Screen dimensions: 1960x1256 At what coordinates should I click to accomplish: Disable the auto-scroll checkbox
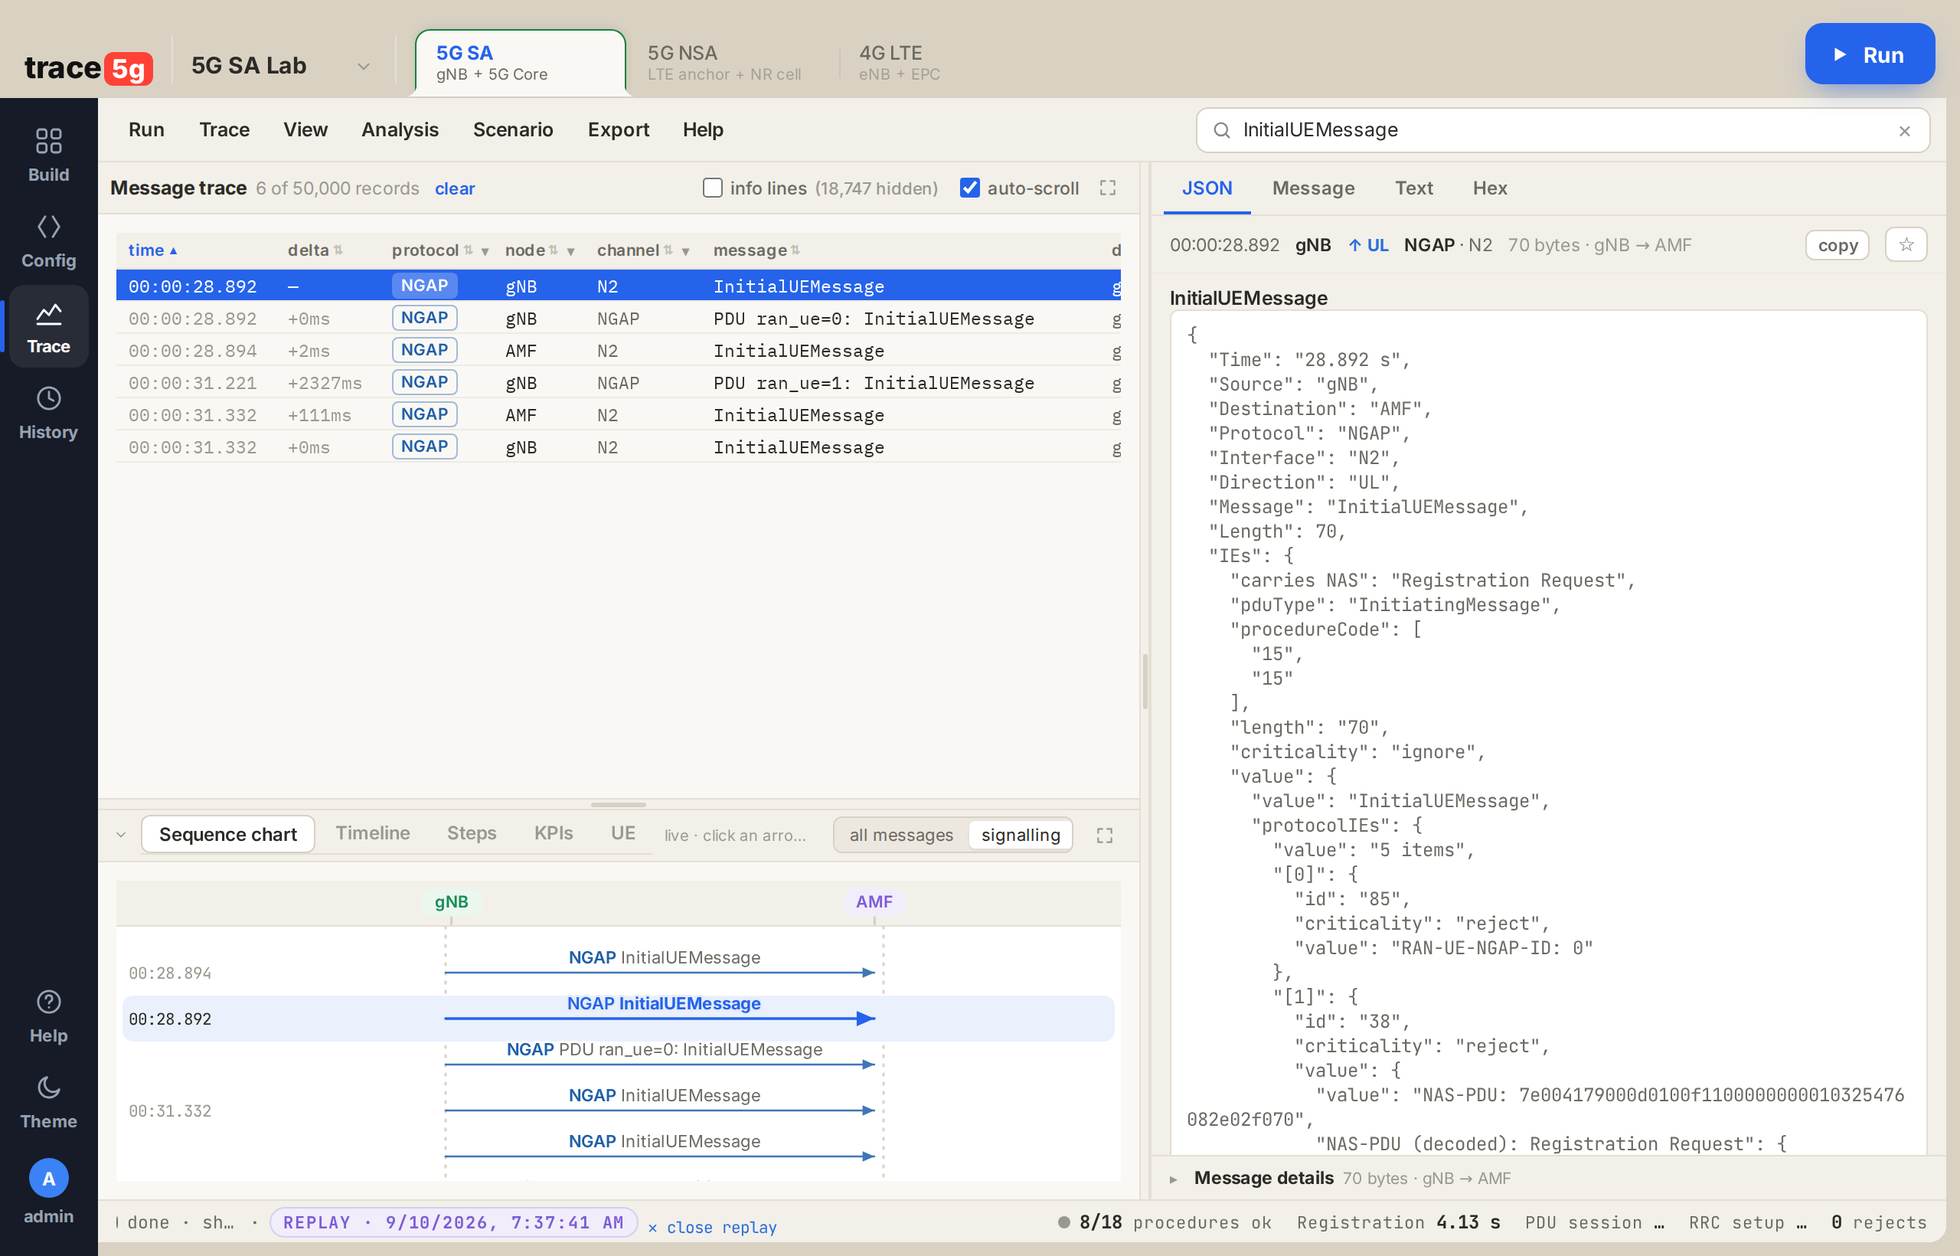pos(969,188)
